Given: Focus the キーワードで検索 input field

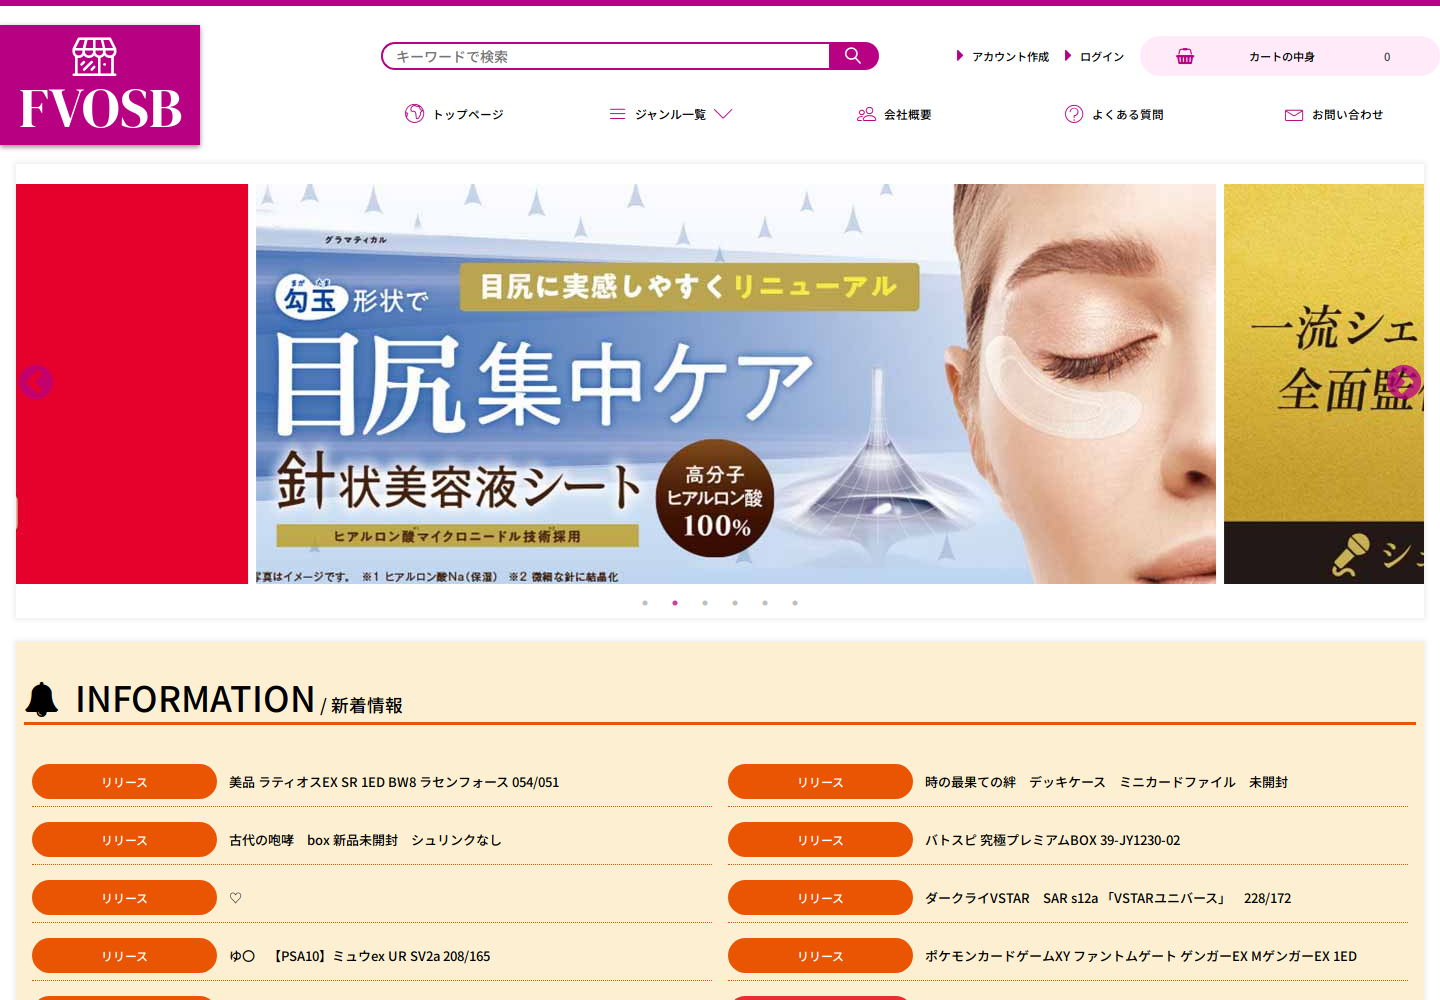Looking at the screenshot, I should tap(606, 56).
